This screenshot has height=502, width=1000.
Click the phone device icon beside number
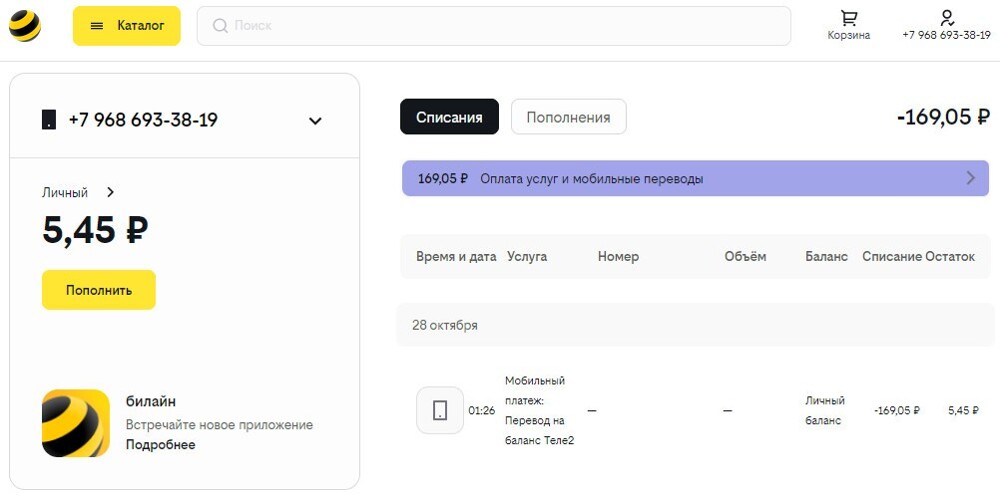[x=49, y=120]
